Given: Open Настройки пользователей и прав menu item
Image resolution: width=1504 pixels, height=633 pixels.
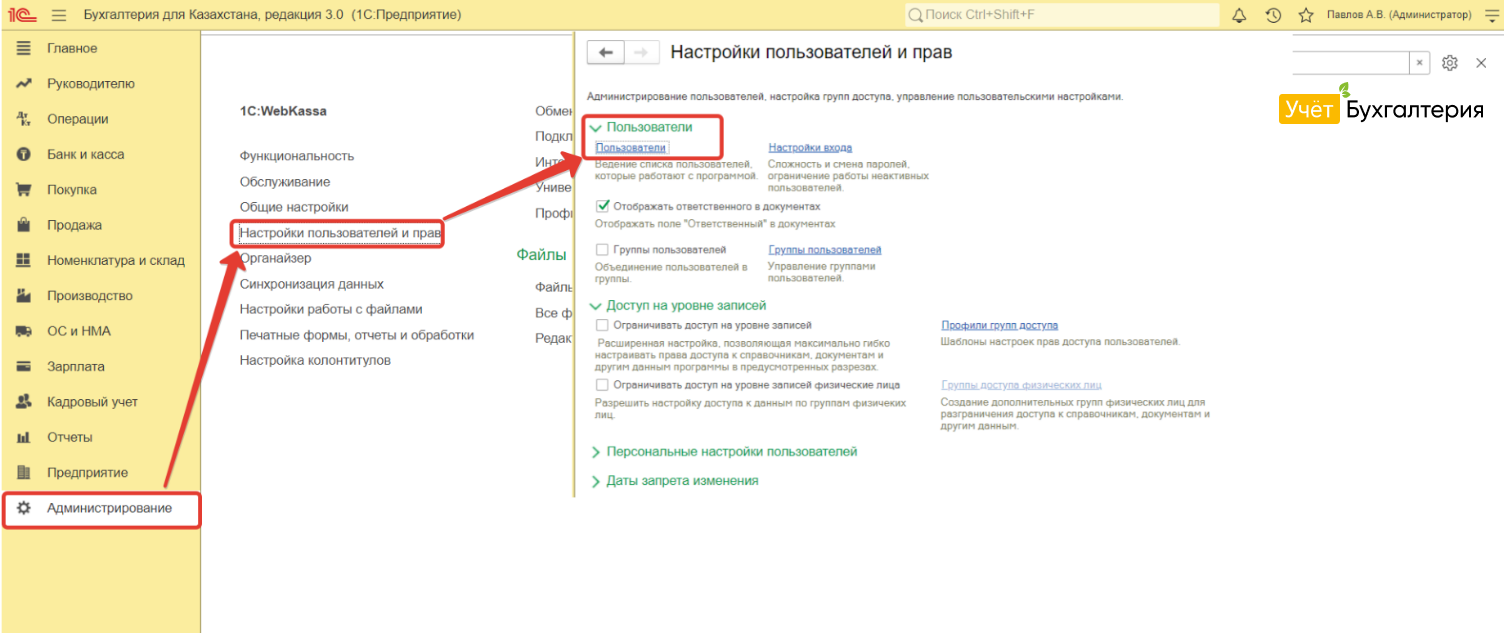Looking at the screenshot, I should [340, 233].
